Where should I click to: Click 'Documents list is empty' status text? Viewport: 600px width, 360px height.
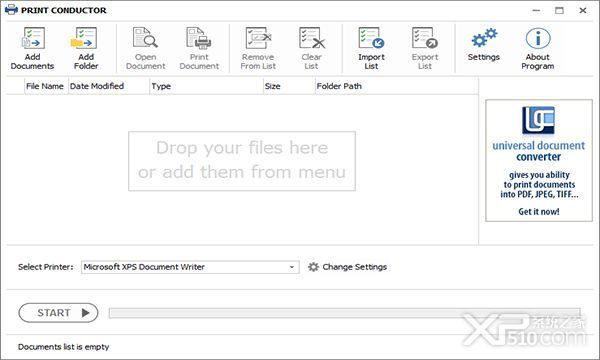pyautogui.click(x=64, y=347)
